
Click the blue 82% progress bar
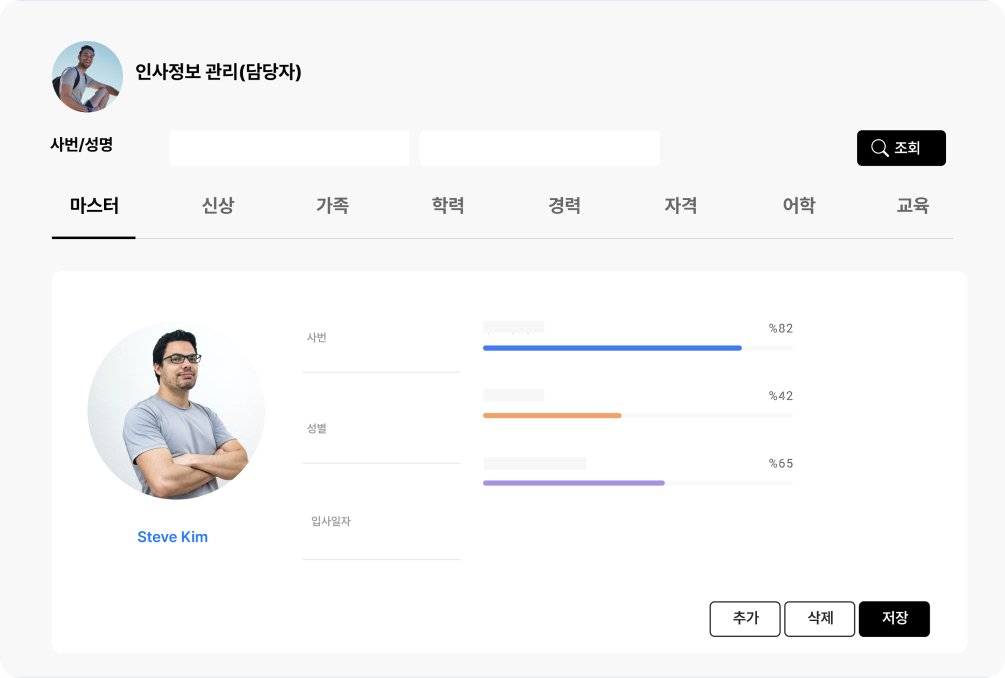(612, 348)
